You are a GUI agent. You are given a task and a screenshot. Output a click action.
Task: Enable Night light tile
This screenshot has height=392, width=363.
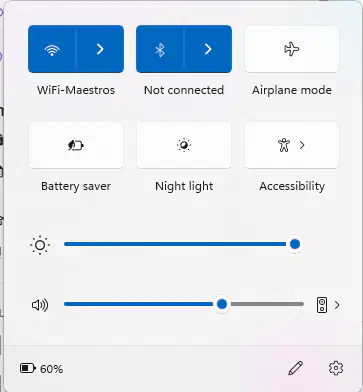tap(184, 145)
